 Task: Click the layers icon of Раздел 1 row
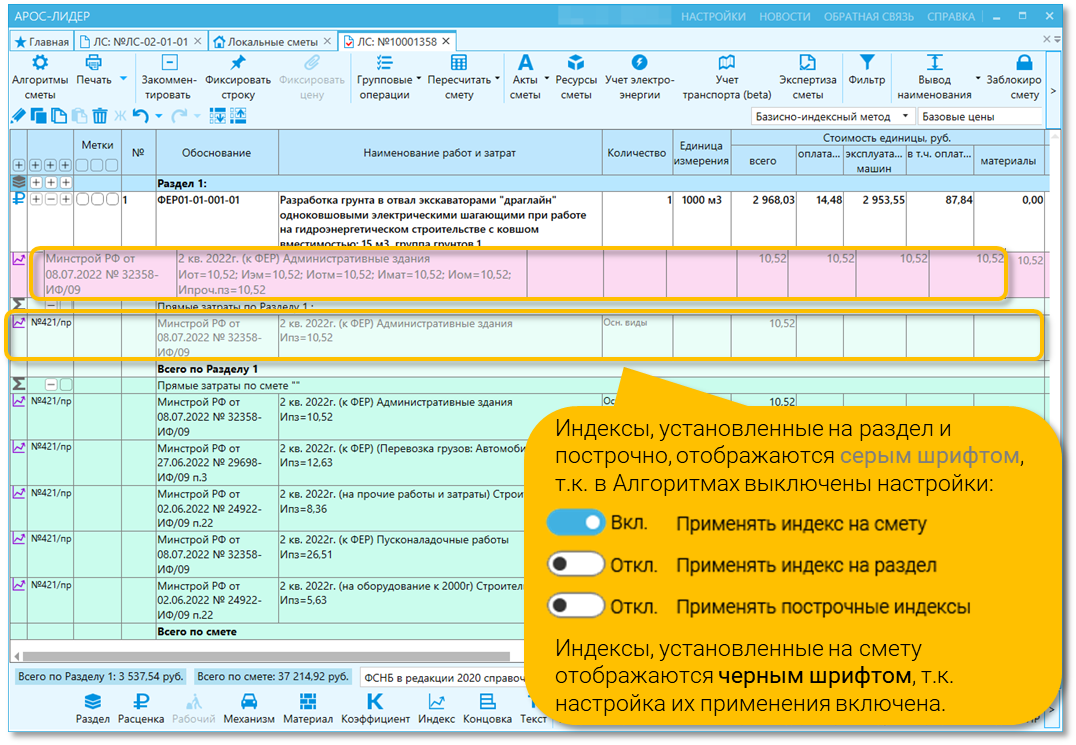pyautogui.click(x=19, y=182)
